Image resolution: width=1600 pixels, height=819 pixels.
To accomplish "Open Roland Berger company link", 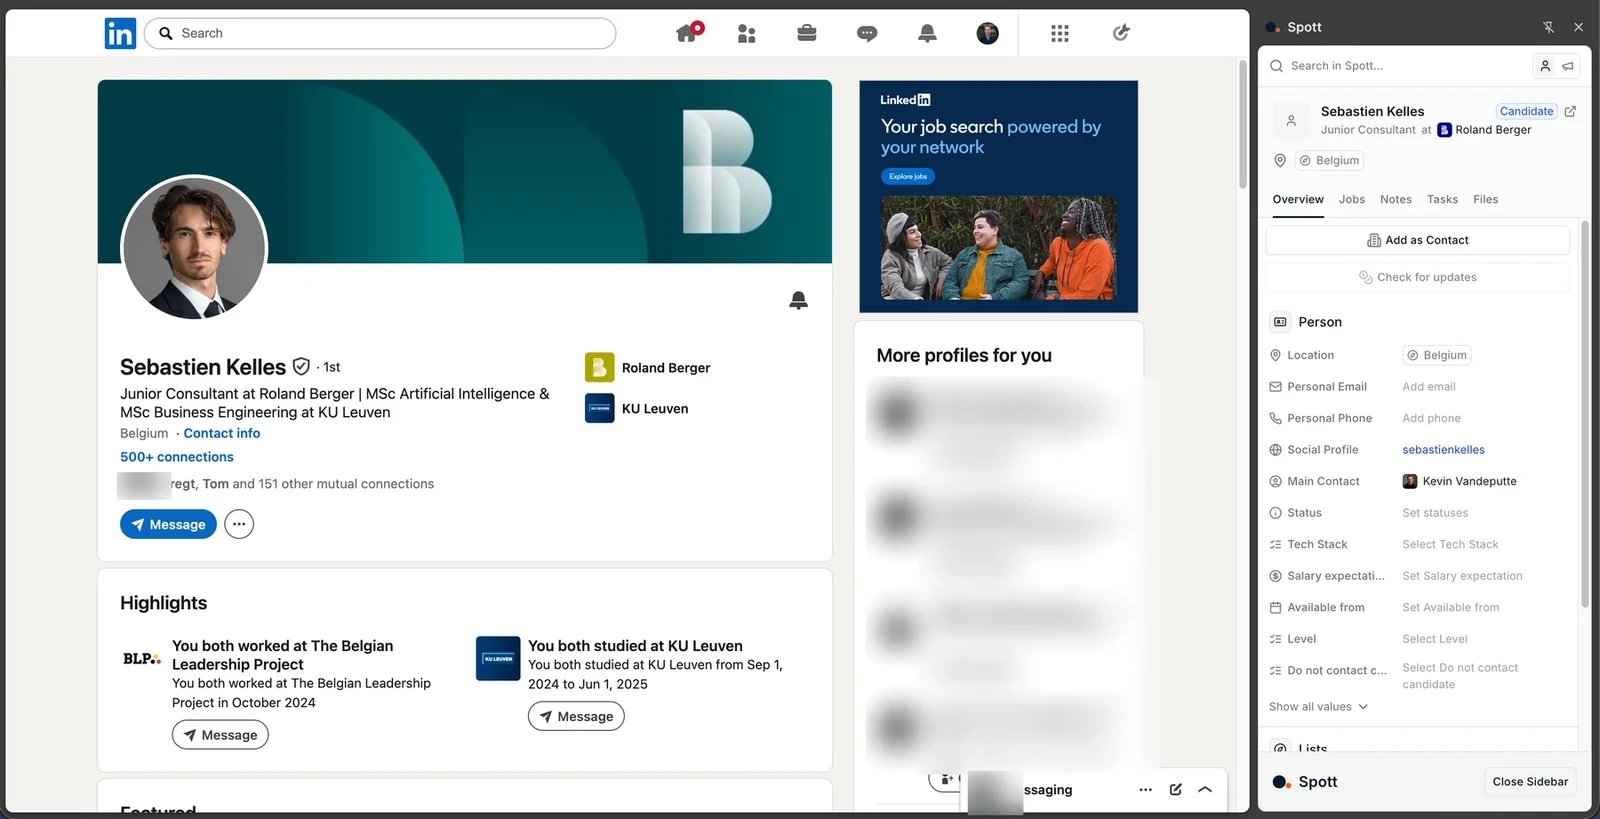I will [648, 368].
